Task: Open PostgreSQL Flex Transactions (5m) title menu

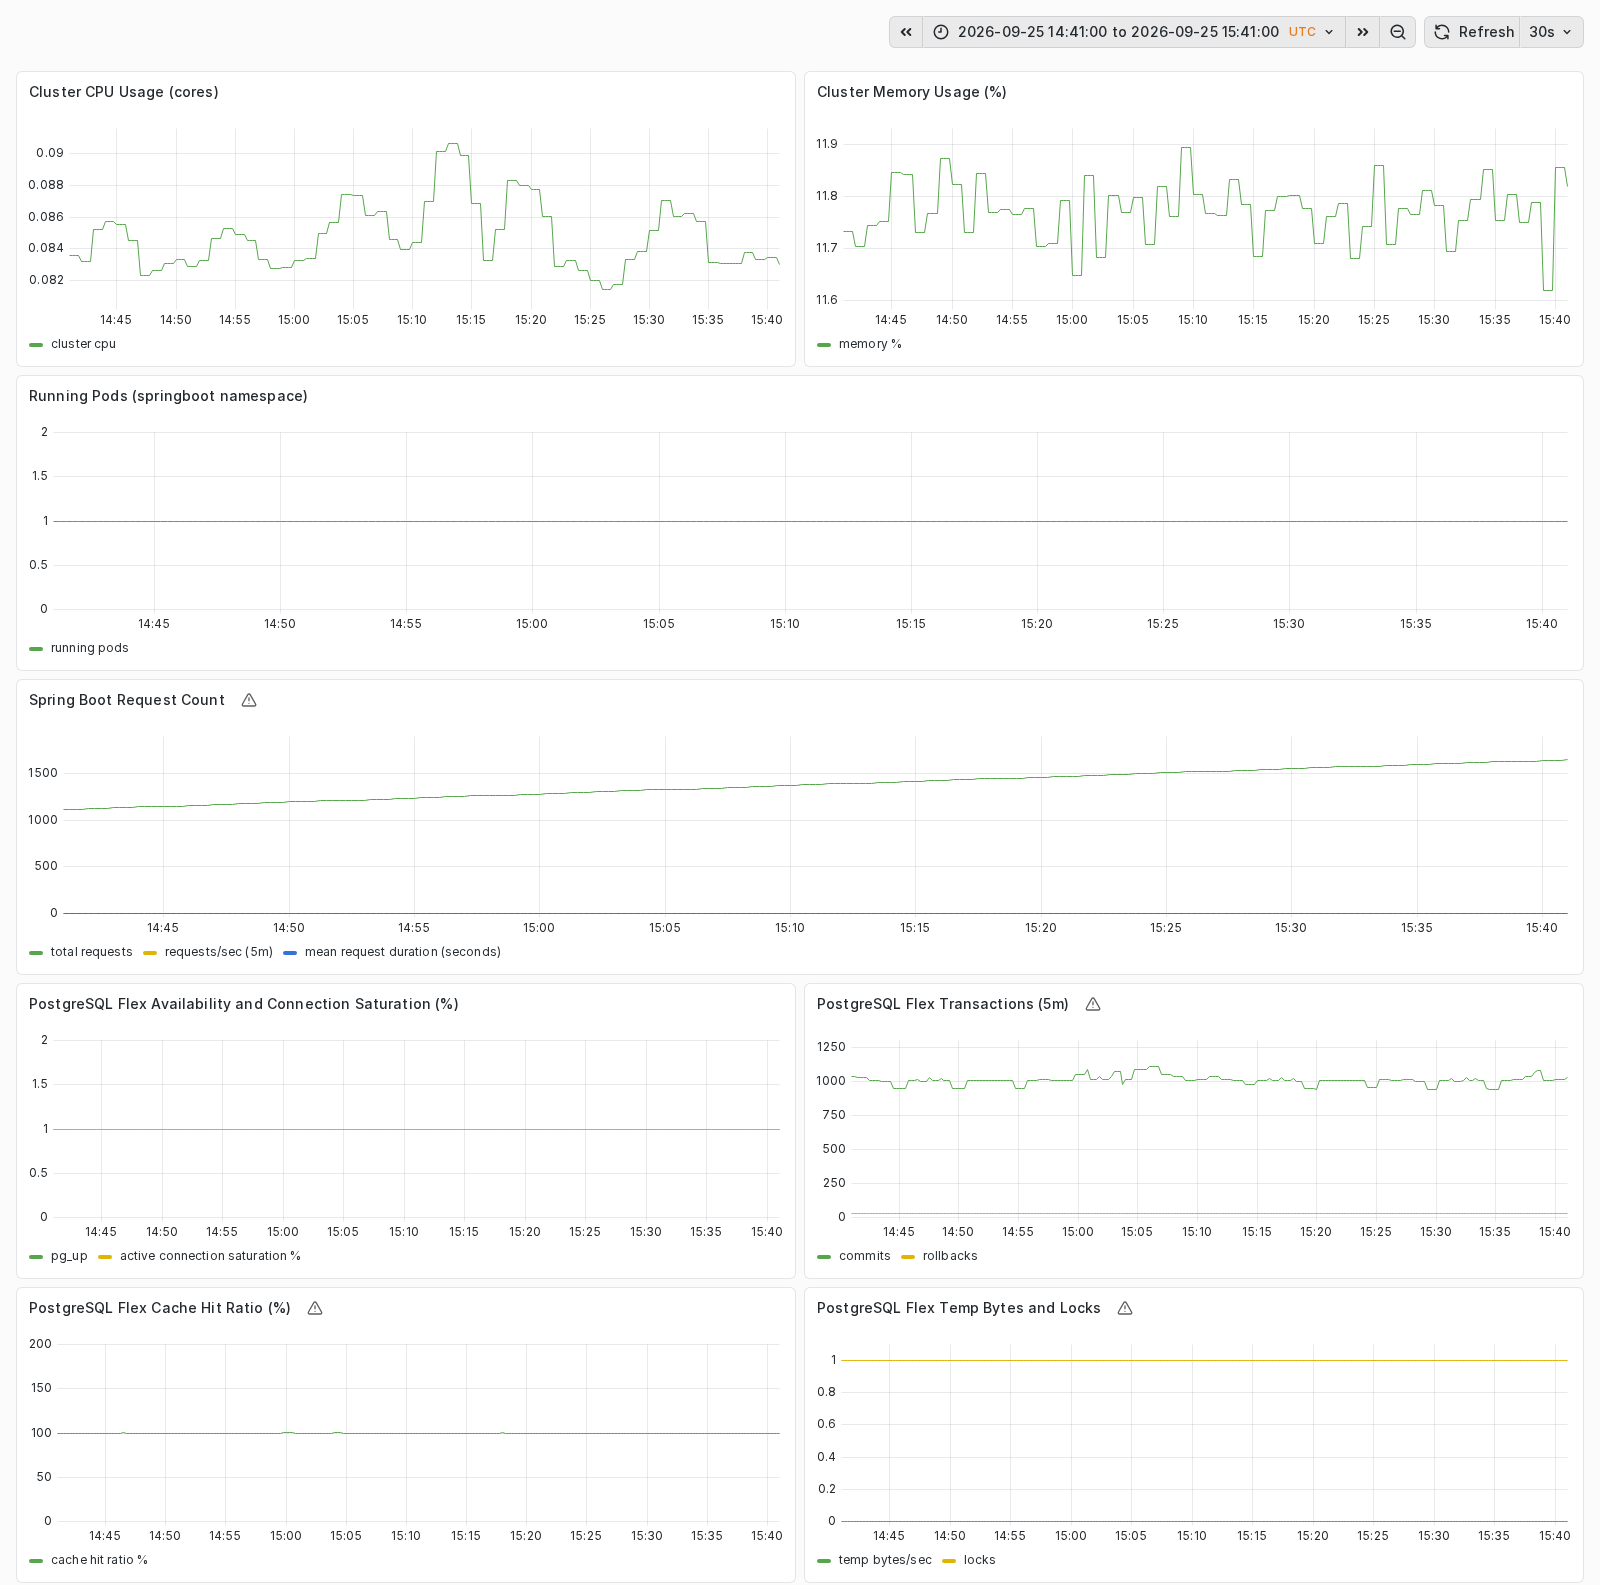Action: tap(943, 1004)
